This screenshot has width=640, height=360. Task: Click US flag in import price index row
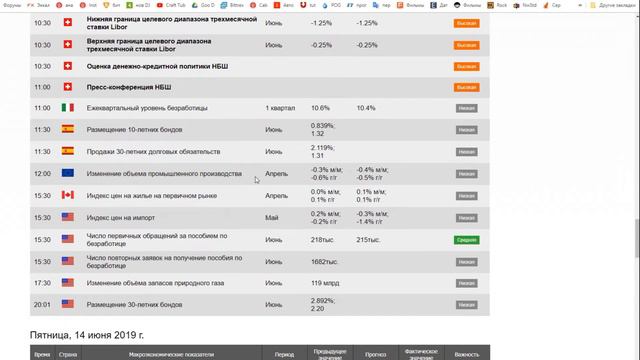click(x=68, y=217)
